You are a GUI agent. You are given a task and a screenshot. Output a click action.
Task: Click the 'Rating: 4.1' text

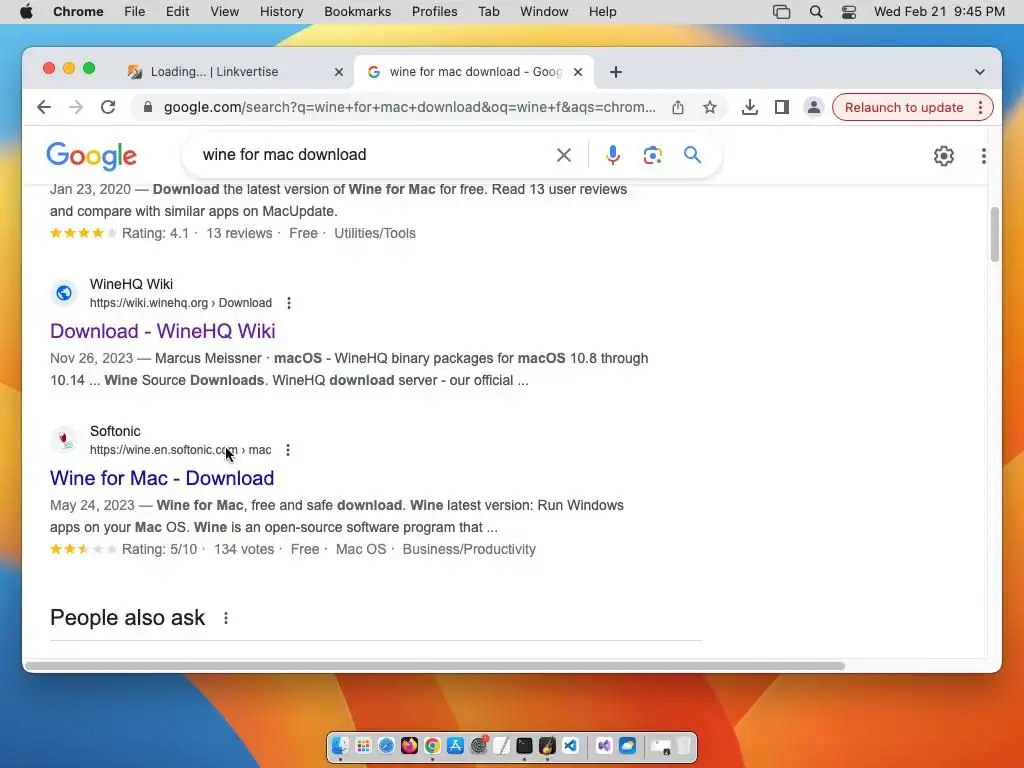click(x=155, y=233)
